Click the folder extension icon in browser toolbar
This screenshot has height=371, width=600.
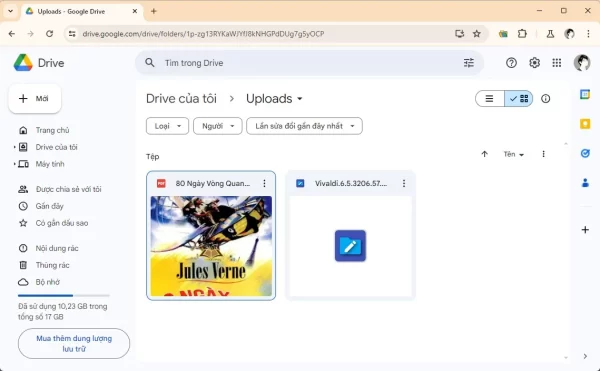pyautogui.click(x=503, y=34)
